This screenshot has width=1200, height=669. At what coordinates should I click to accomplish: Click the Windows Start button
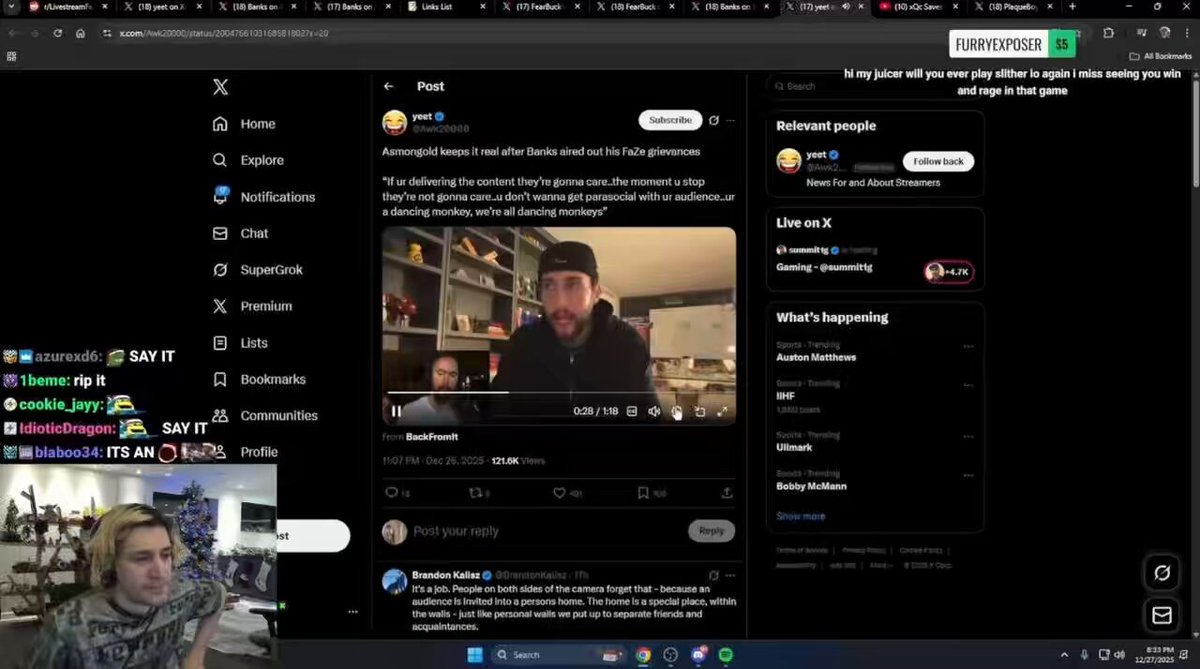point(474,655)
